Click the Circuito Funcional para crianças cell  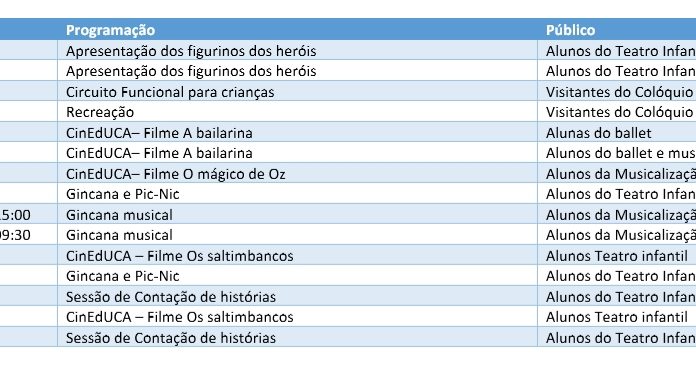[297, 92]
